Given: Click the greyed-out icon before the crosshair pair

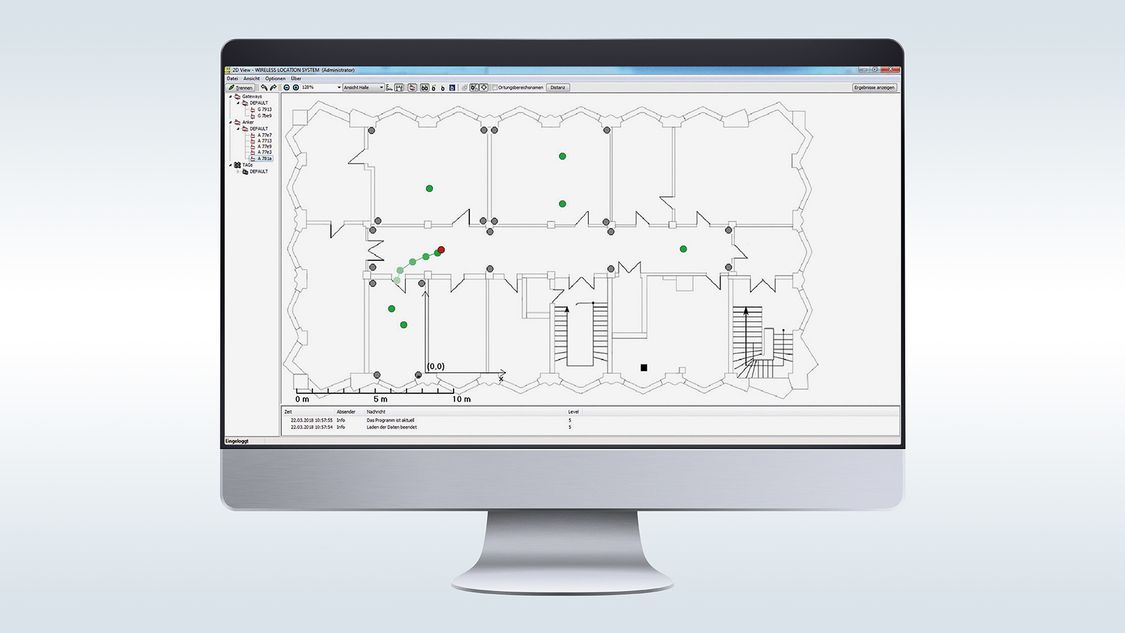Looking at the screenshot, I should point(464,88).
